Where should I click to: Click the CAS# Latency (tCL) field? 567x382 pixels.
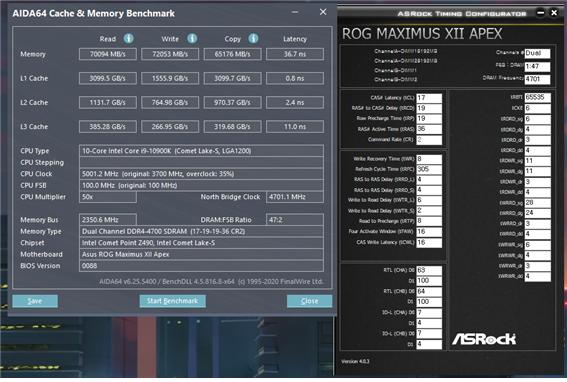point(429,98)
